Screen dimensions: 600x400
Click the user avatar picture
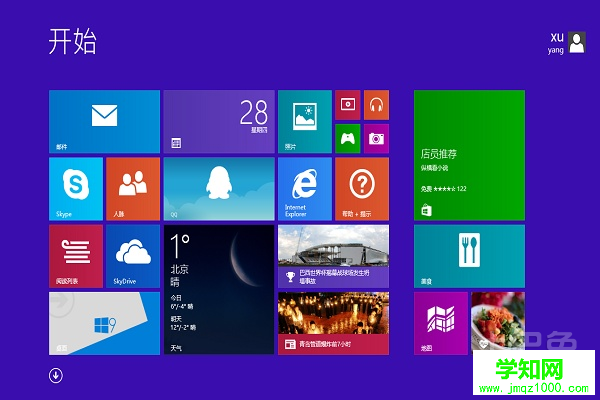pos(577,42)
